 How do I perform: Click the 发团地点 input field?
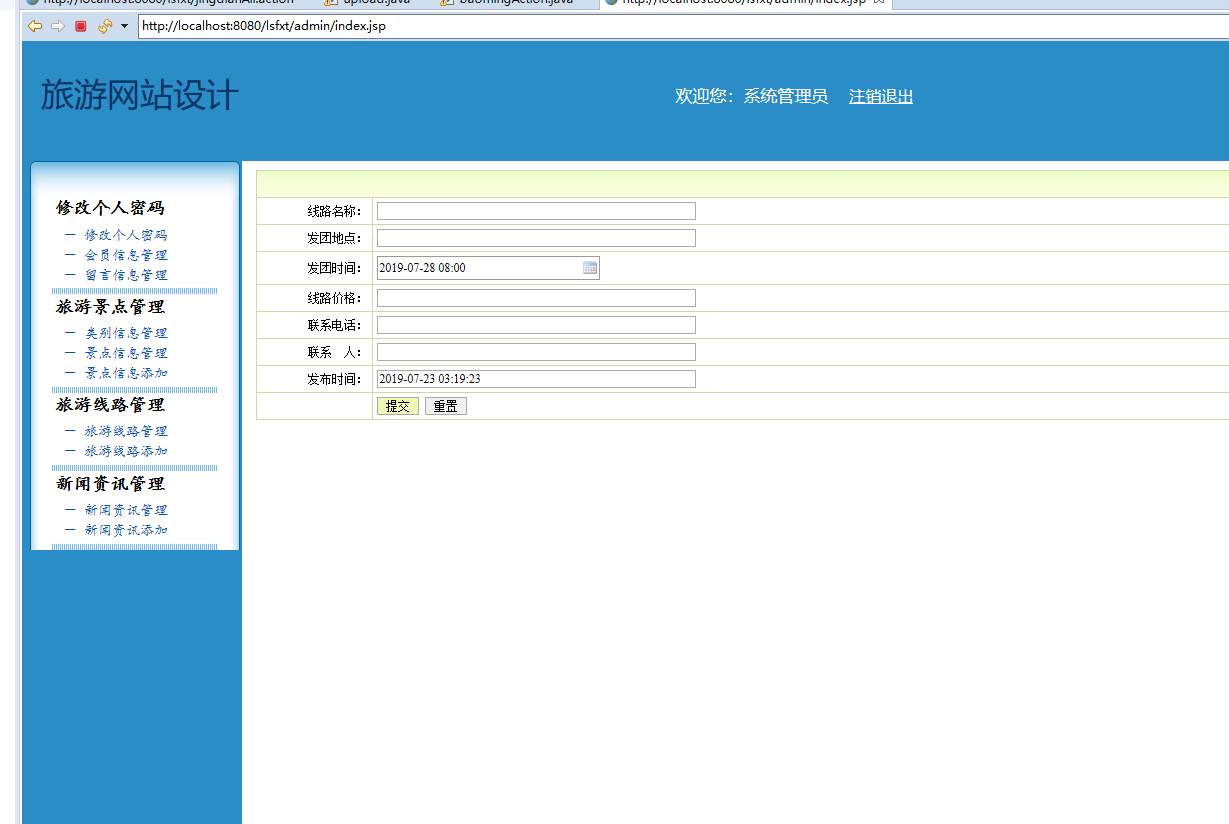click(536, 238)
